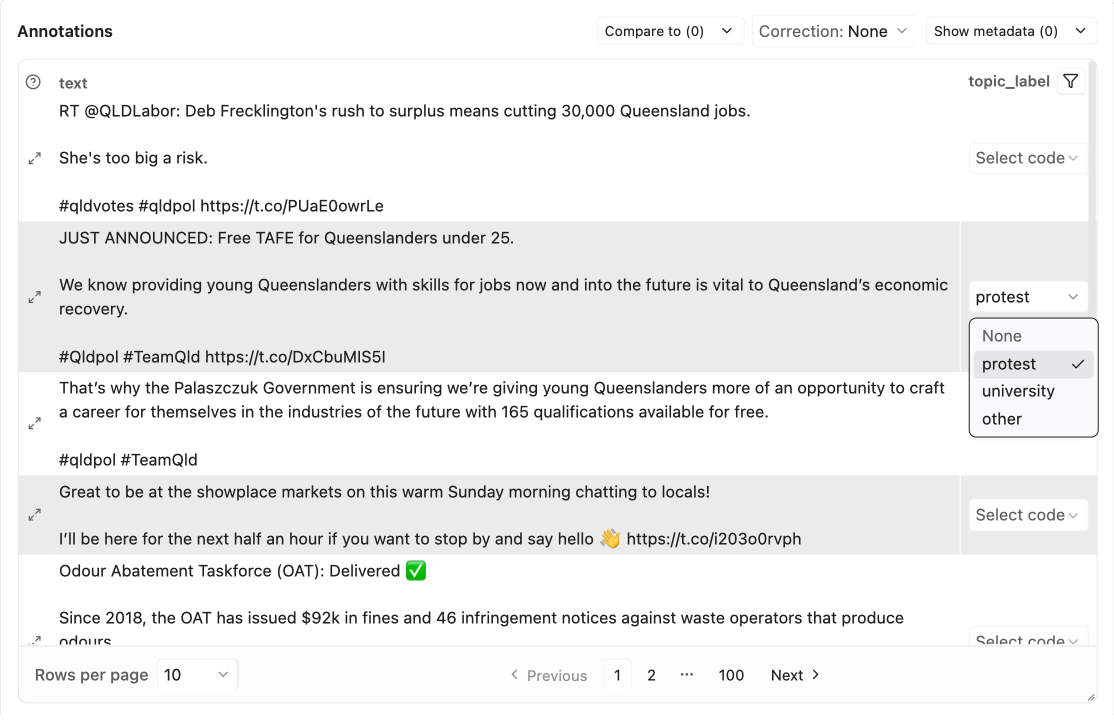Open Select code for the Odour Abatement row
The height and width of the screenshot is (728, 1114).
[x=1027, y=636]
